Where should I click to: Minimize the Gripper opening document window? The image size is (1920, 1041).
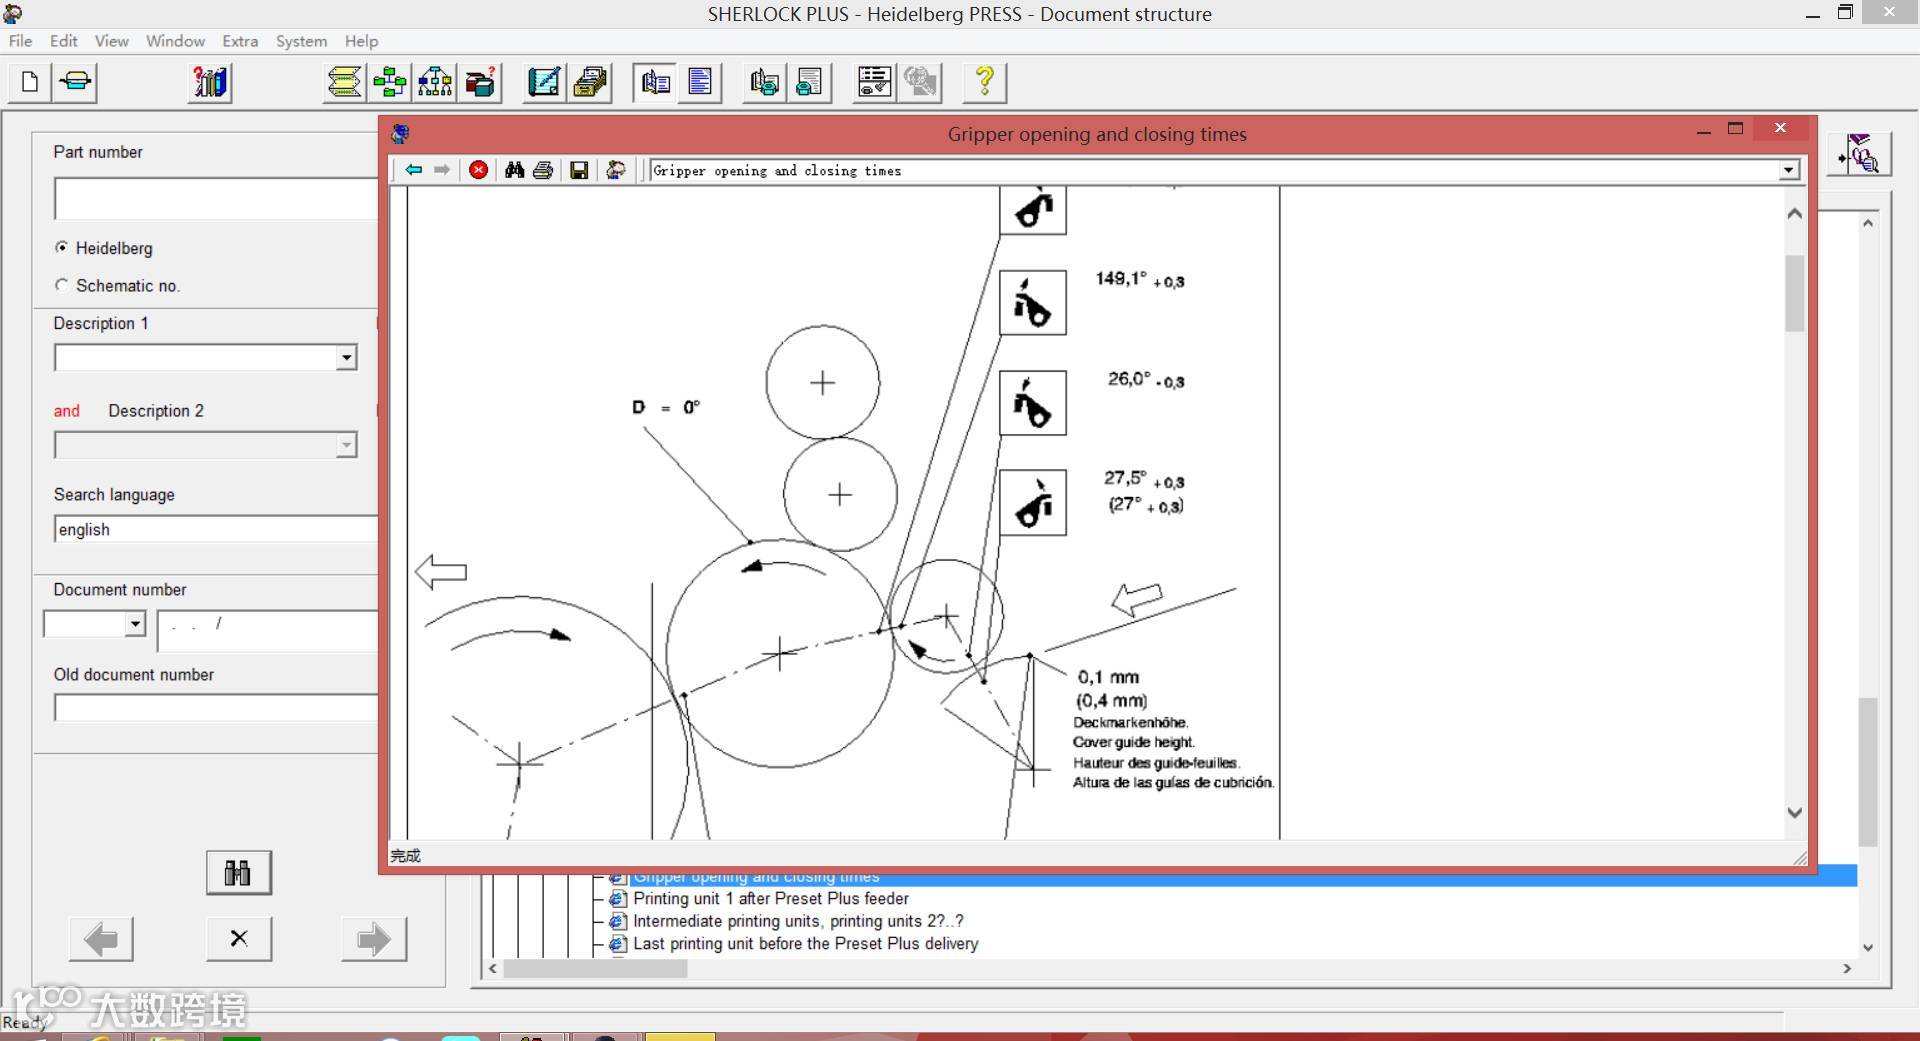click(x=1704, y=130)
